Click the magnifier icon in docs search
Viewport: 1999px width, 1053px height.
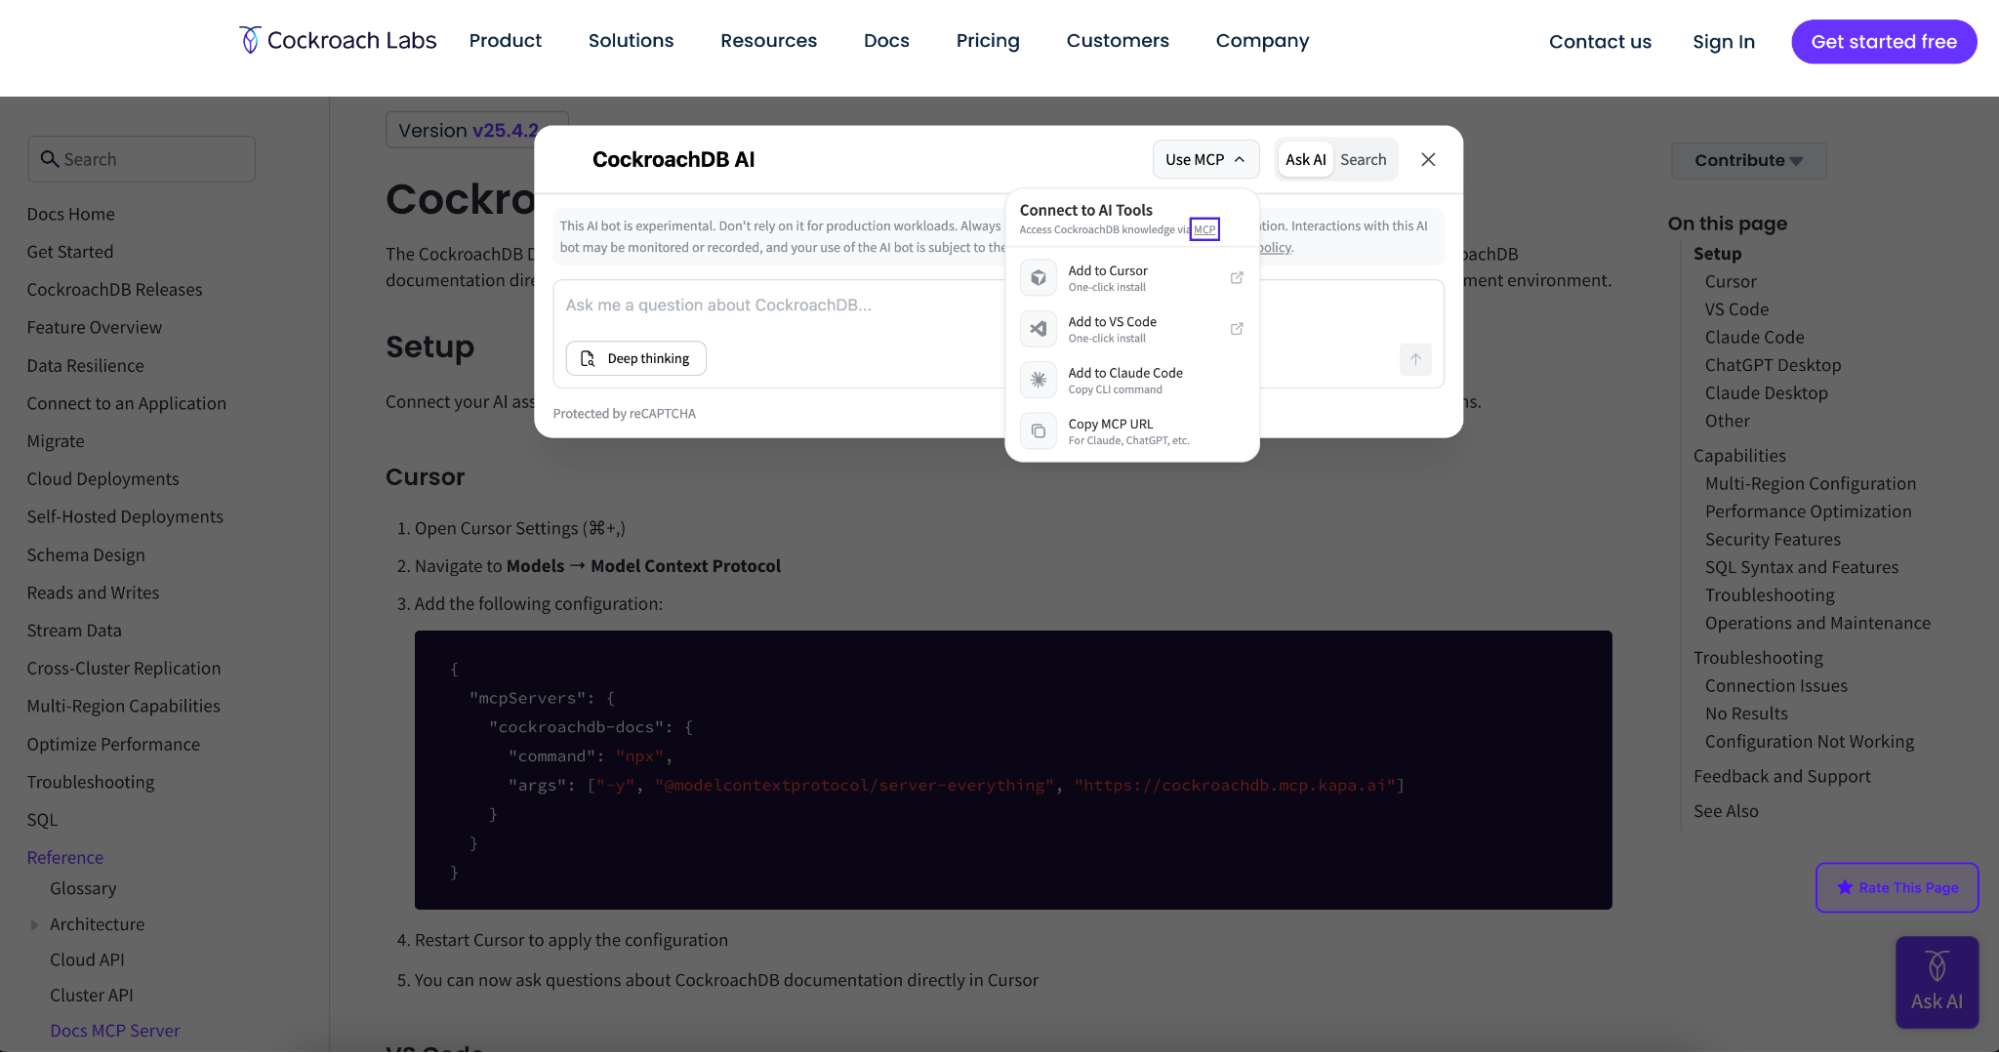tap(49, 159)
